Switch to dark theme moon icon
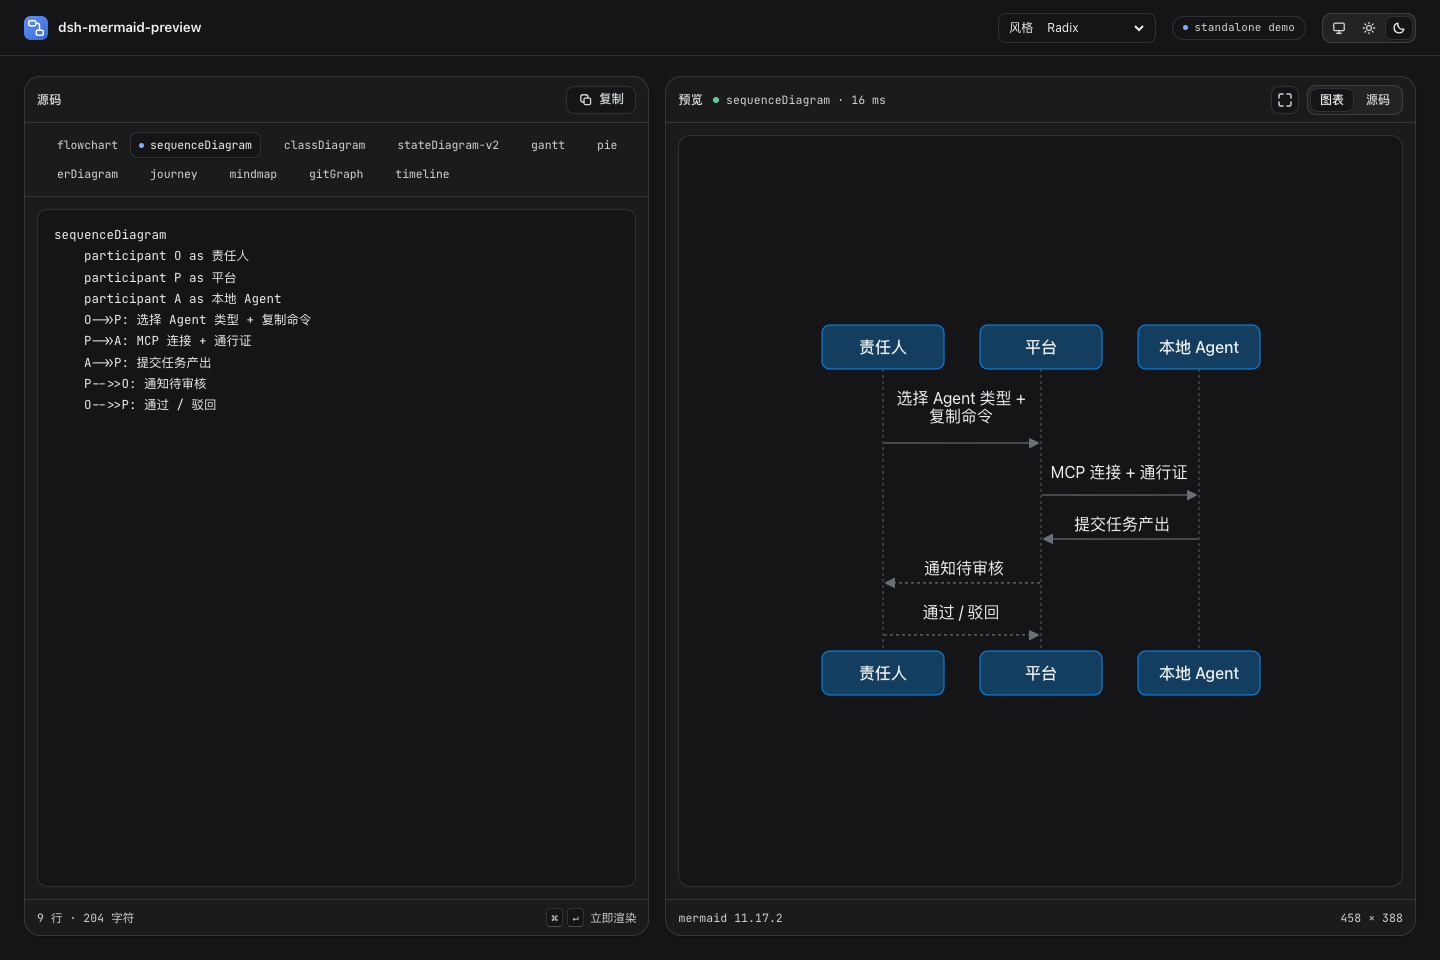Image resolution: width=1440 pixels, height=960 pixels. (x=1399, y=28)
